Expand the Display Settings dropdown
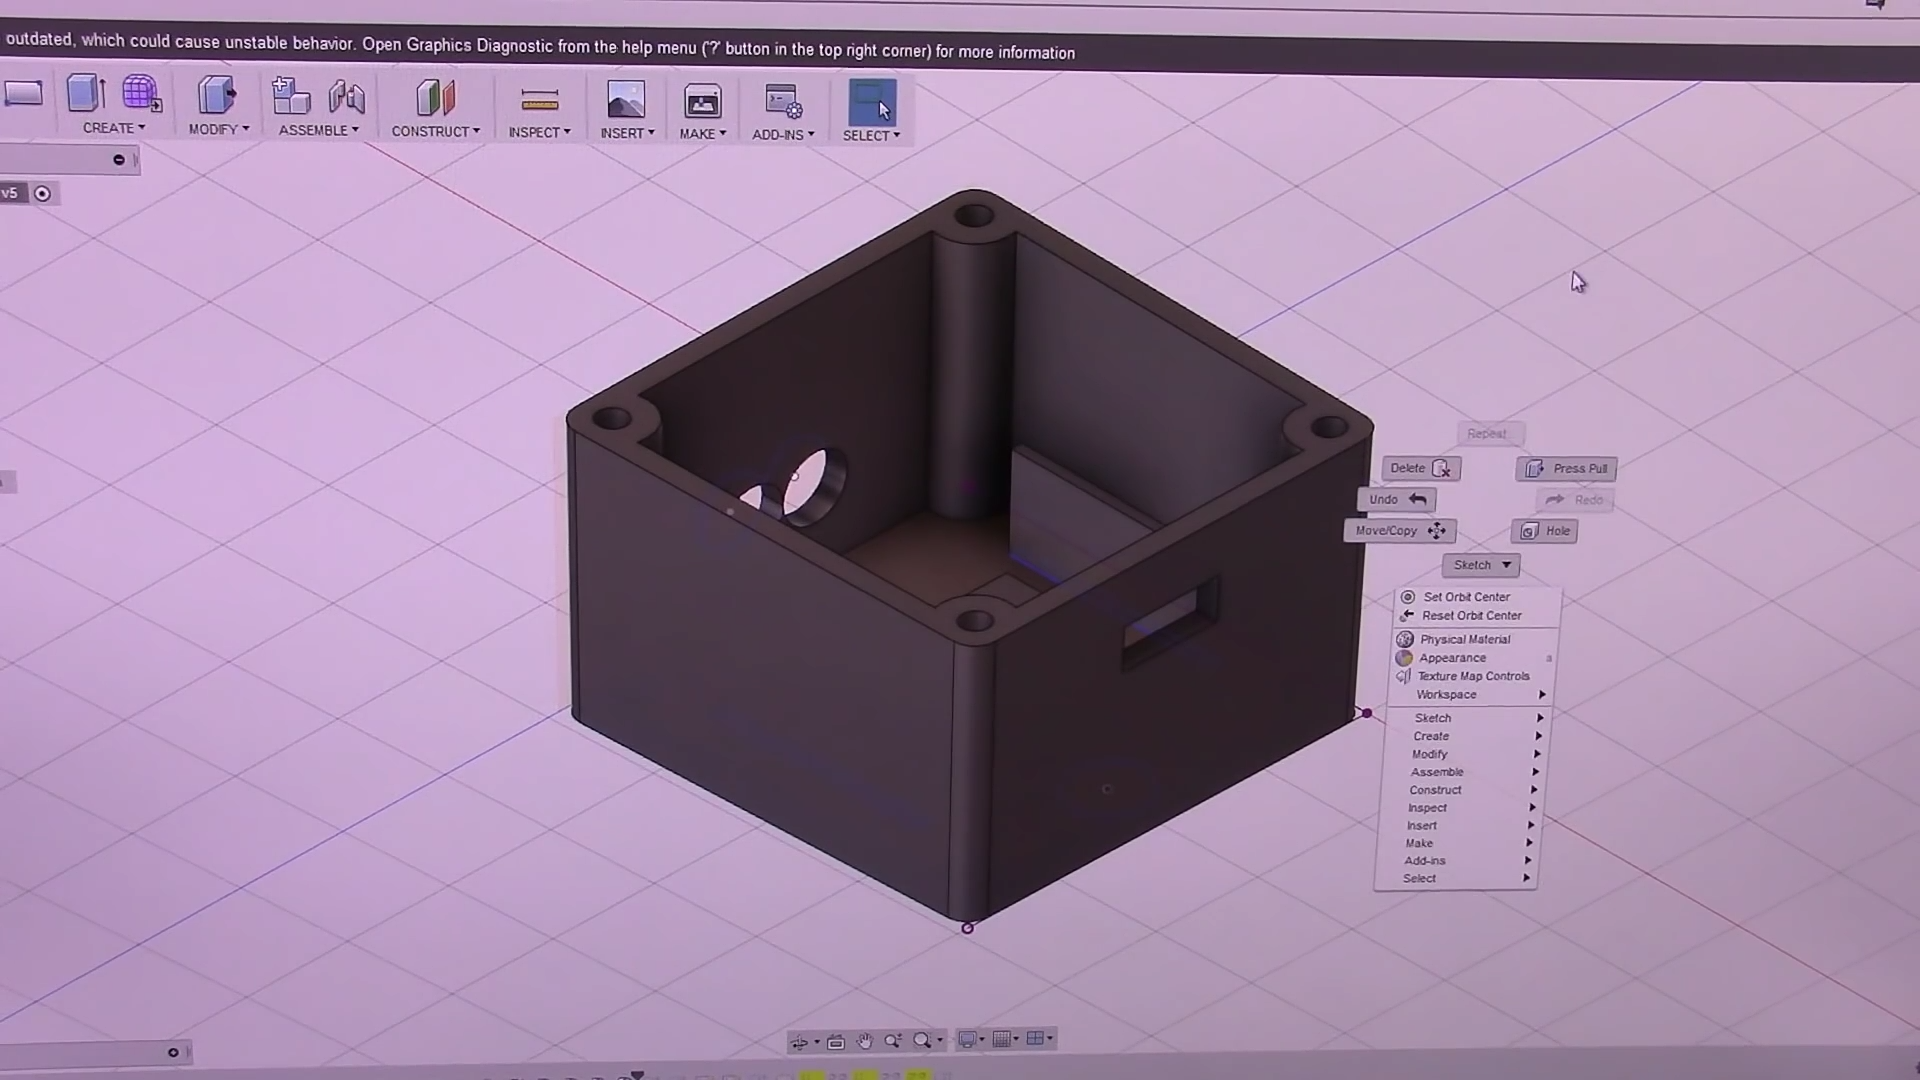The width and height of the screenshot is (1920, 1080). tap(971, 1039)
